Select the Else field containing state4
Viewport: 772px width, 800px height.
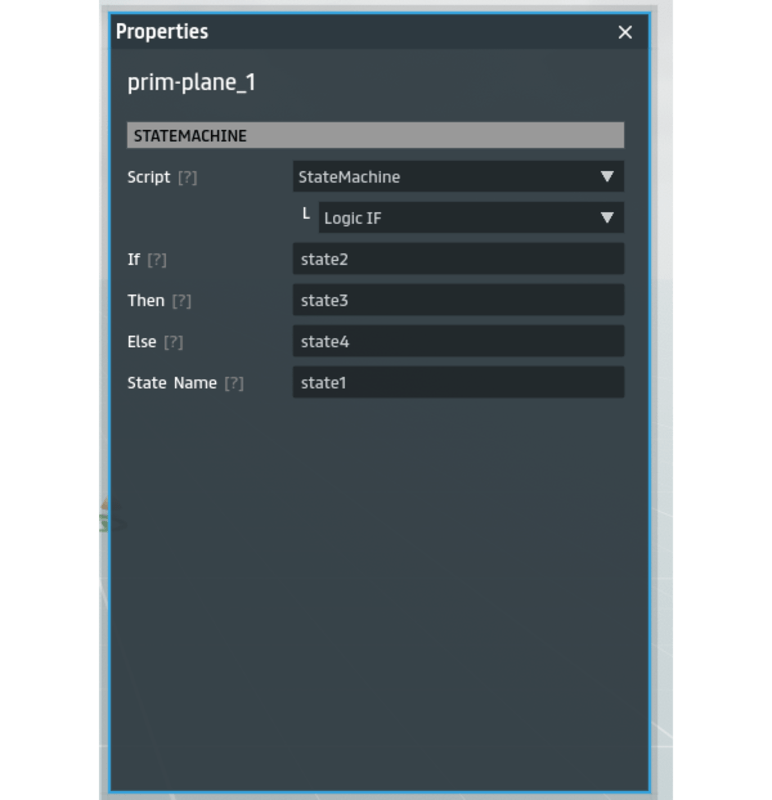coord(458,342)
